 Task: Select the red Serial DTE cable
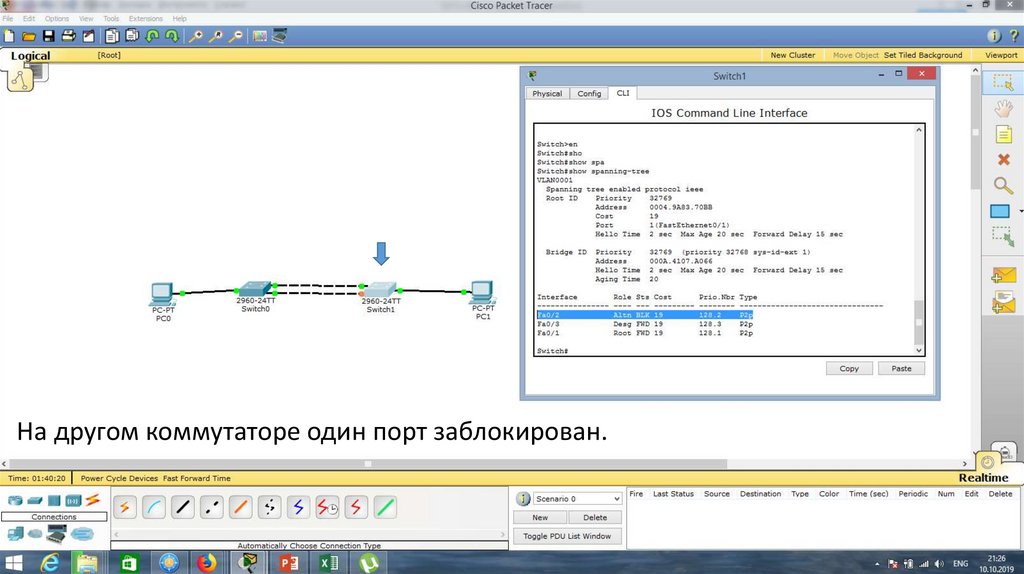(x=356, y=507)
